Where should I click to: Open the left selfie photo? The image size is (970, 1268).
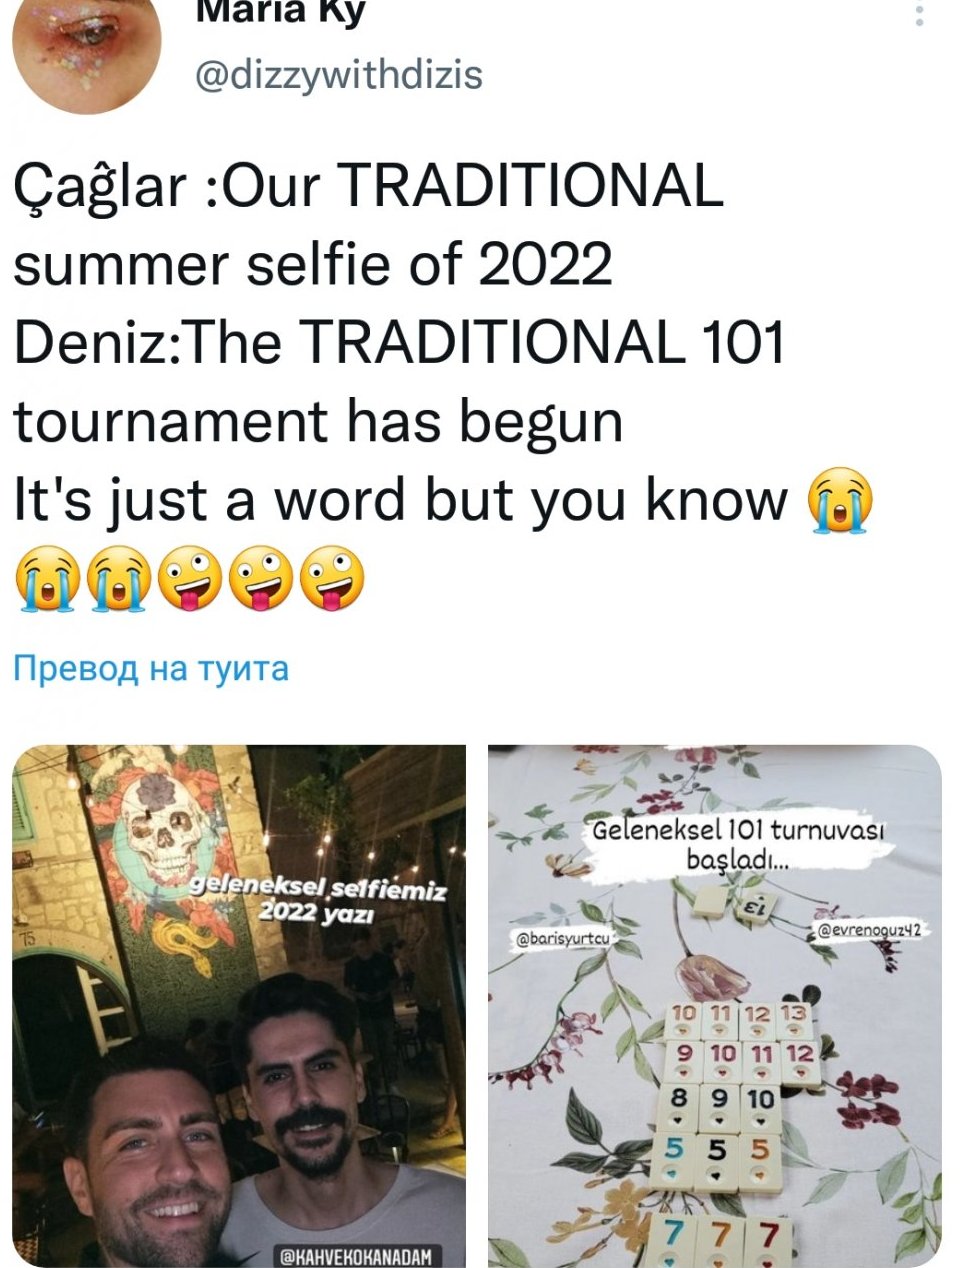pos(239,1006)
